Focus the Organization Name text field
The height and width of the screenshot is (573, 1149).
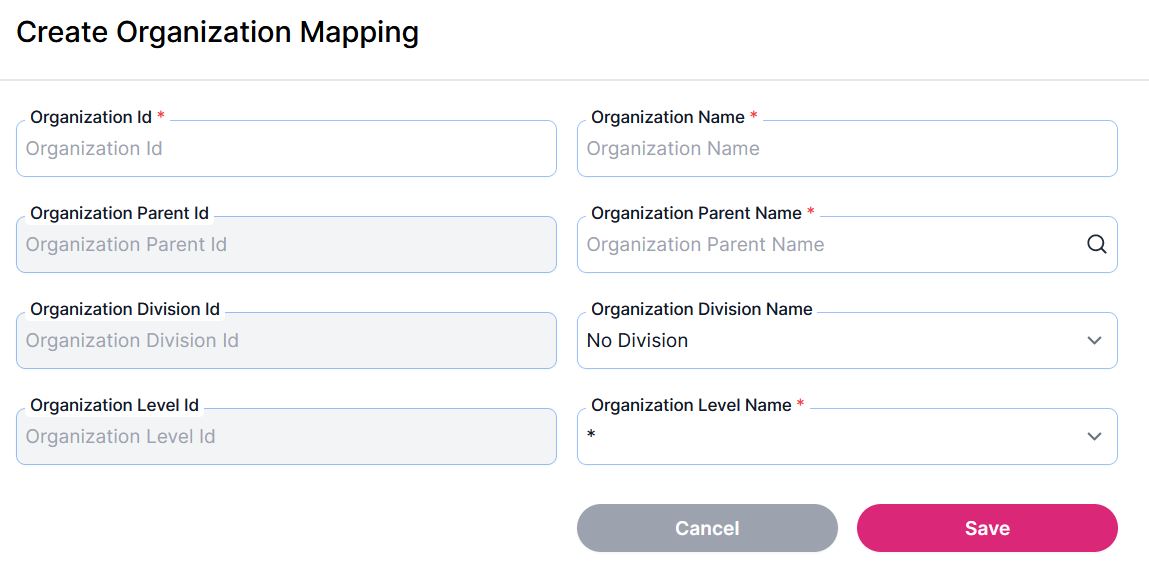tap(846, 149)
